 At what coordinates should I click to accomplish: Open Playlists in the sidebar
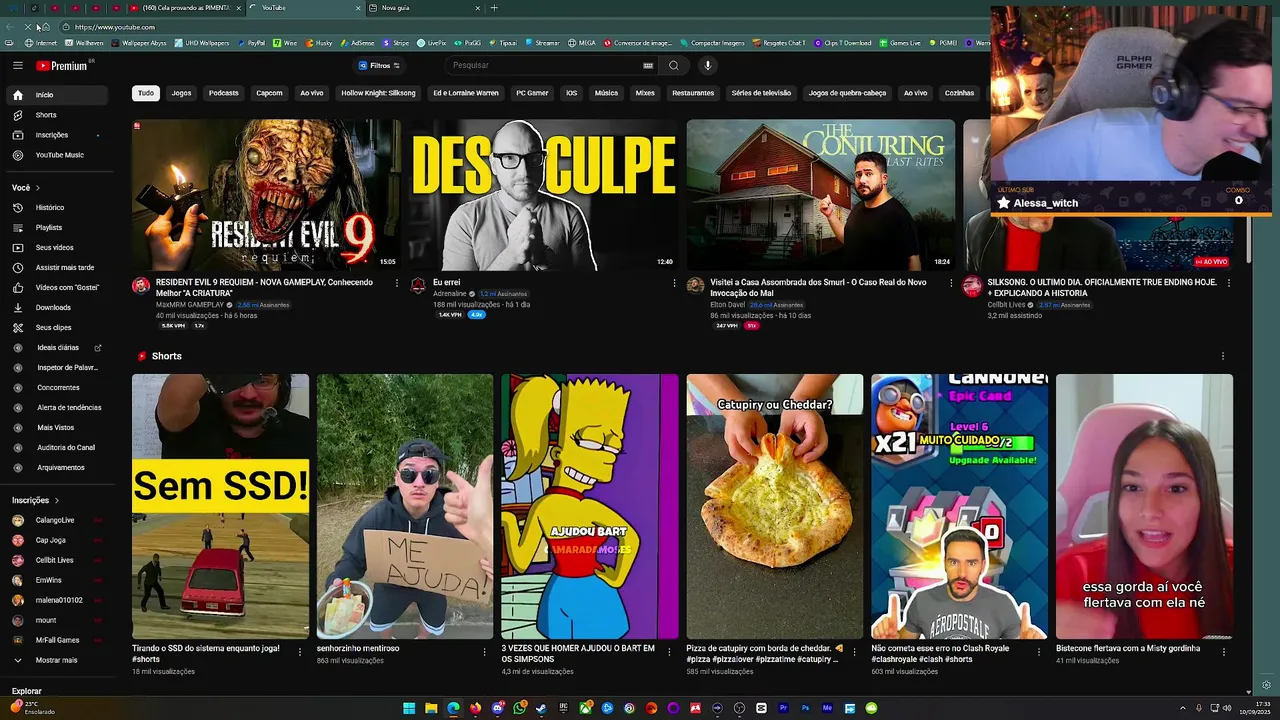(x=56, y=227)
